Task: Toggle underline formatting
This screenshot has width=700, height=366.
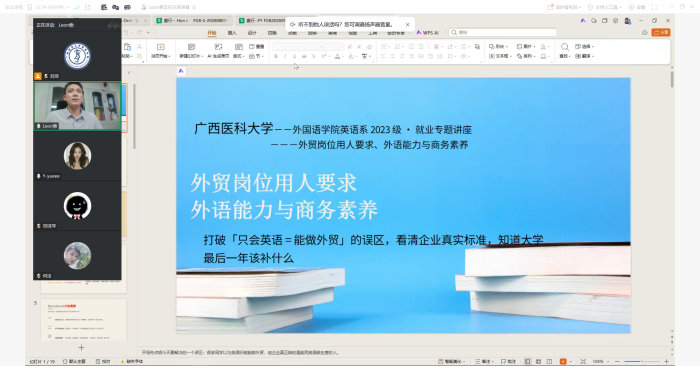Action: coord(294,56)
